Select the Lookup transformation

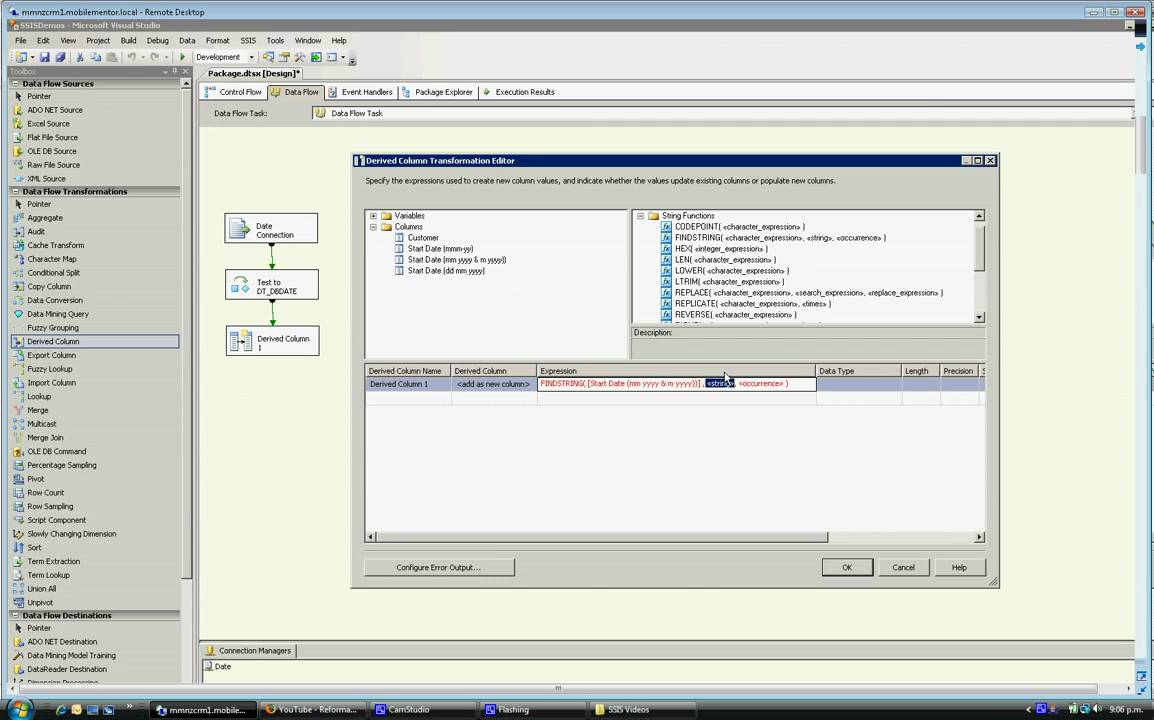39,396
